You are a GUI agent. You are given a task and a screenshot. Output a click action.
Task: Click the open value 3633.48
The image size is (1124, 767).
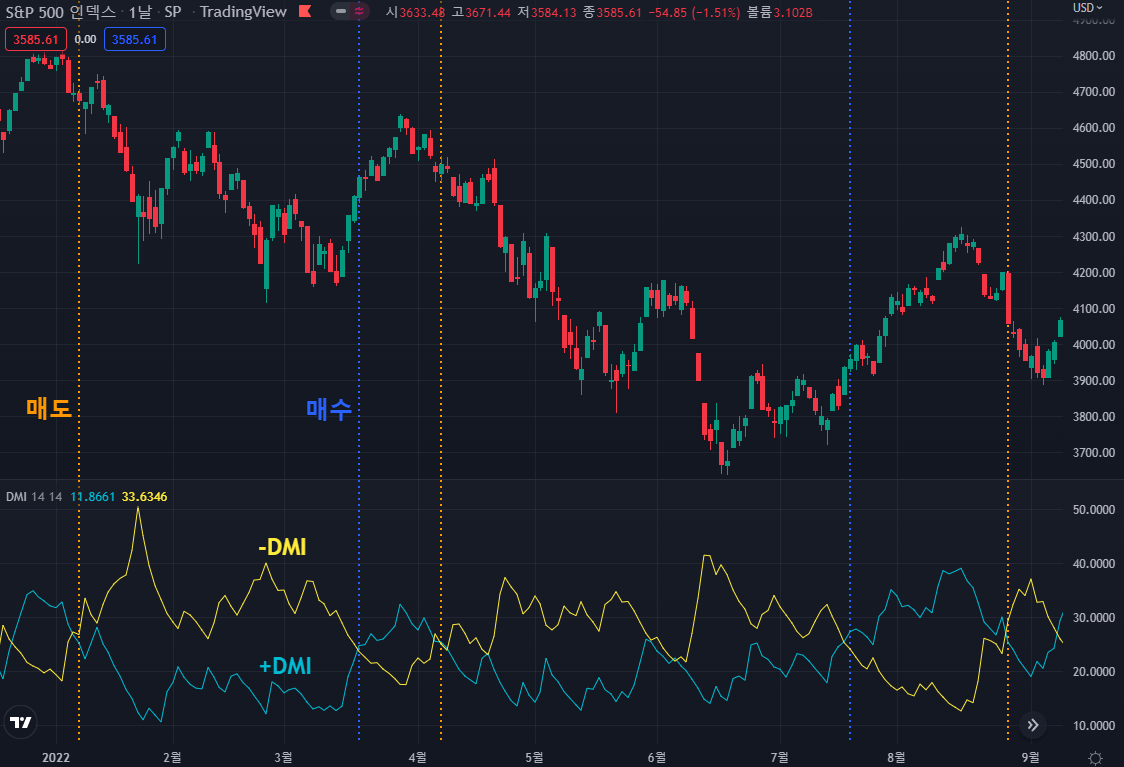pos(422,12)
